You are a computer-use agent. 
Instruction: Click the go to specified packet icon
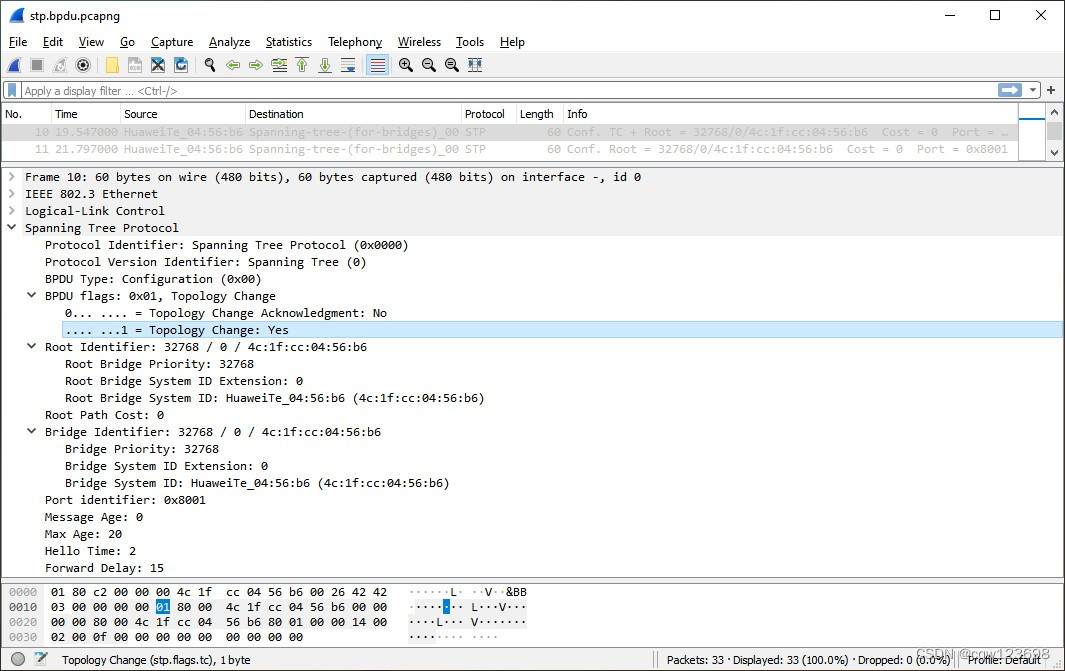pyautogui.click(x=279, y=65)
